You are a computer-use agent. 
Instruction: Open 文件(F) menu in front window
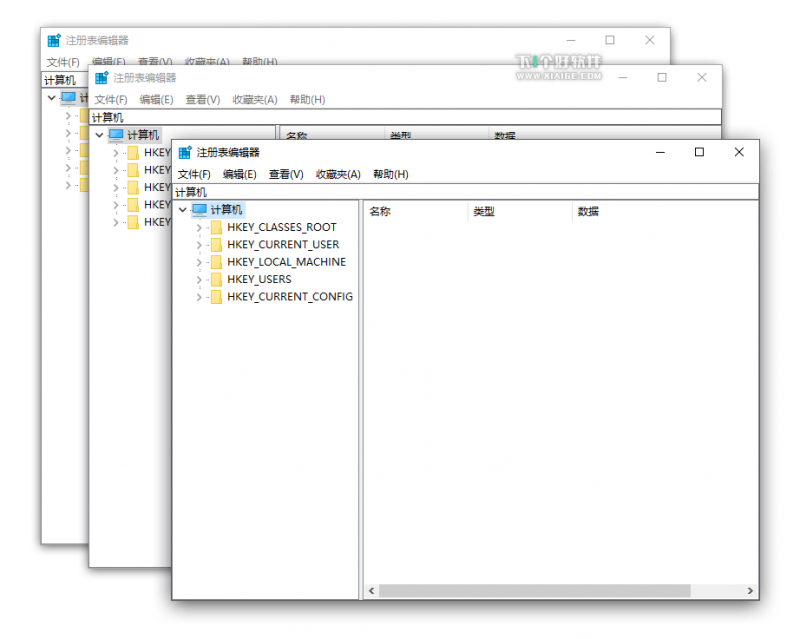(194, 175)
